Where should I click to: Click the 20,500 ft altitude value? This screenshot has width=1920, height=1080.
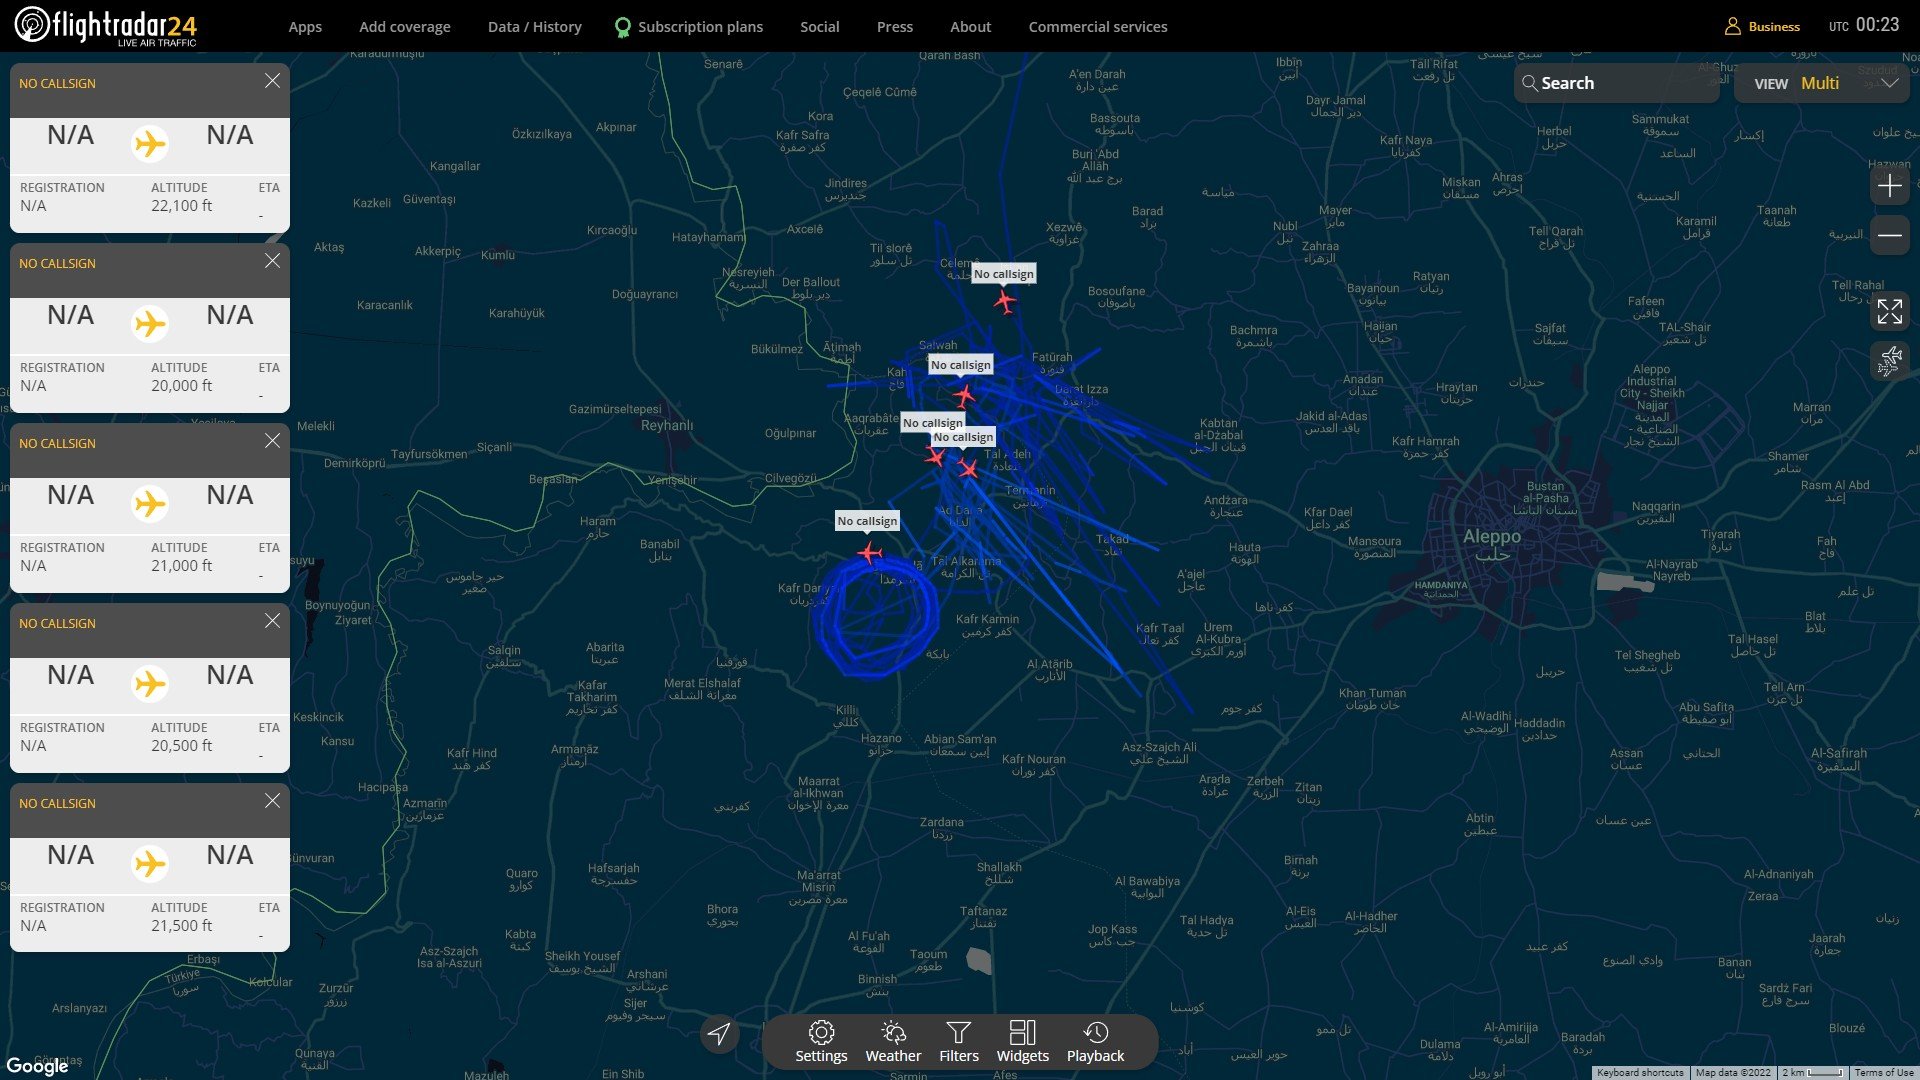pyautogui.click(x=182, y=746)
